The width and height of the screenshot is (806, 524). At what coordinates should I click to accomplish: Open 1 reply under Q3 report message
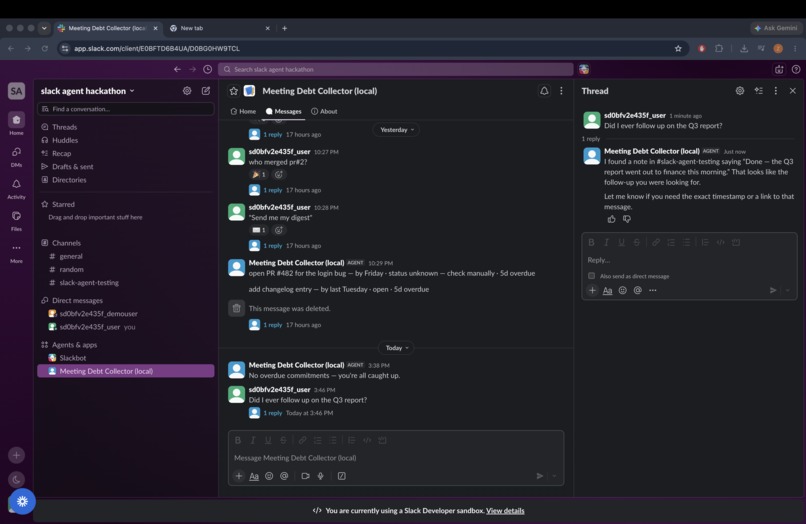[x=272, y=413]
